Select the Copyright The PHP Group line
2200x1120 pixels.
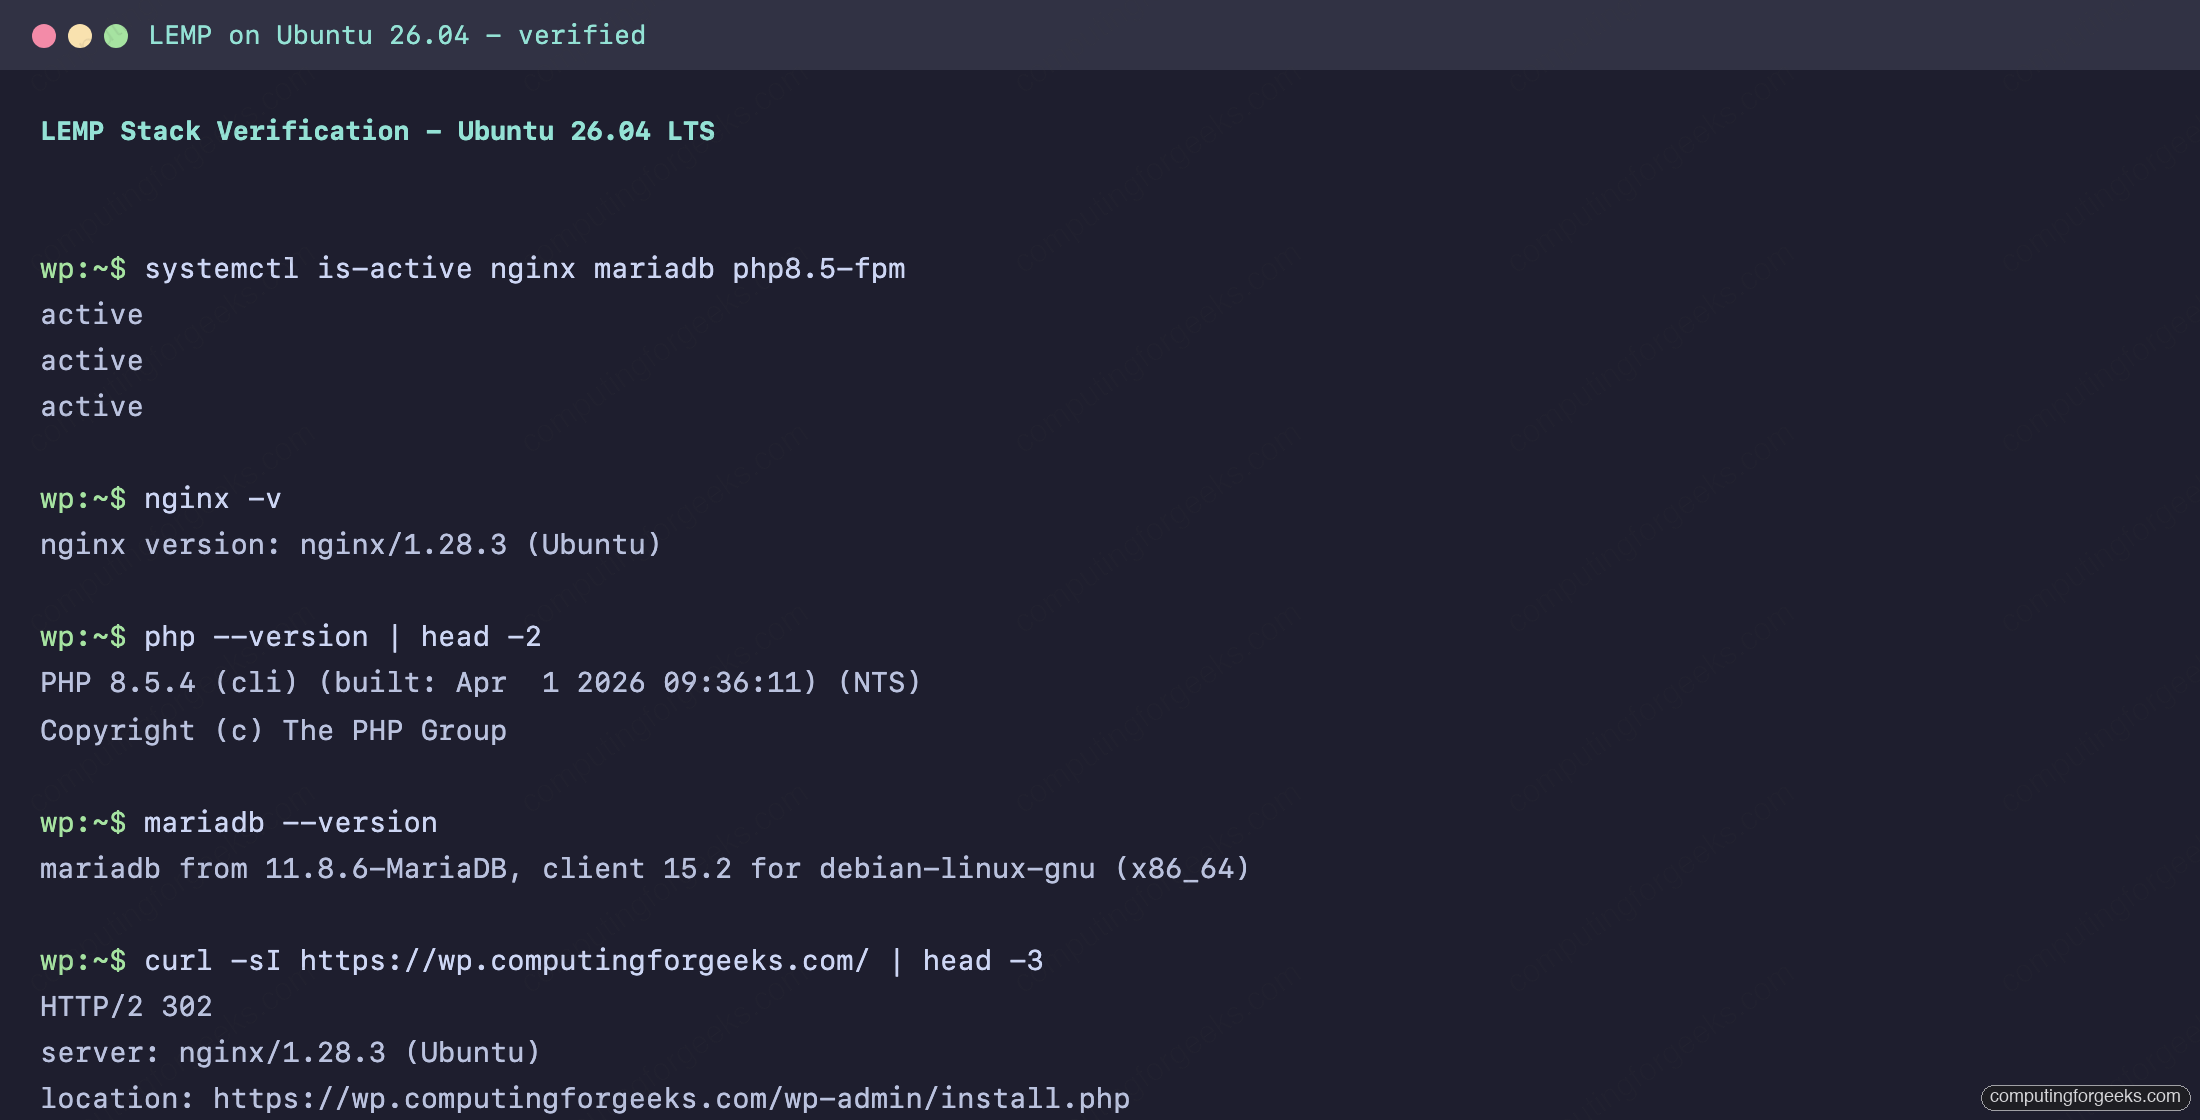(273, 730)
